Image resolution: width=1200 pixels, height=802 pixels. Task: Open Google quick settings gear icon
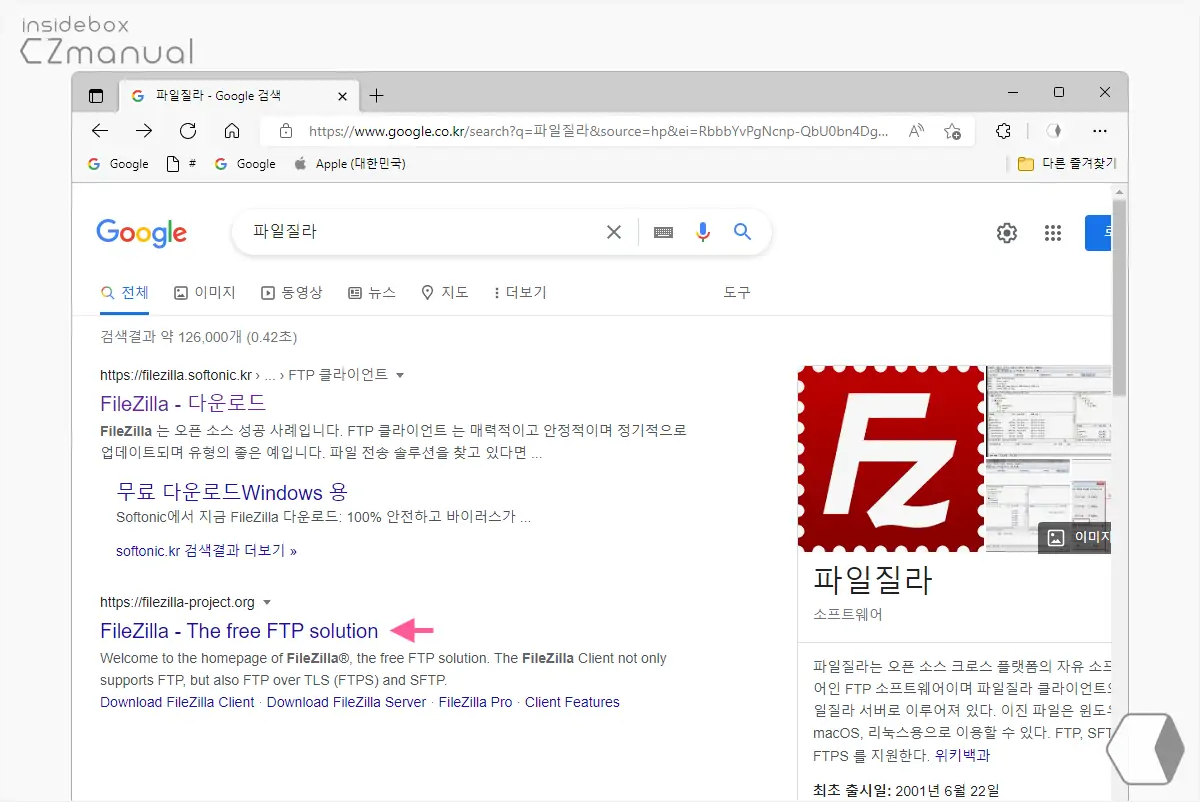click(1006, 232)
